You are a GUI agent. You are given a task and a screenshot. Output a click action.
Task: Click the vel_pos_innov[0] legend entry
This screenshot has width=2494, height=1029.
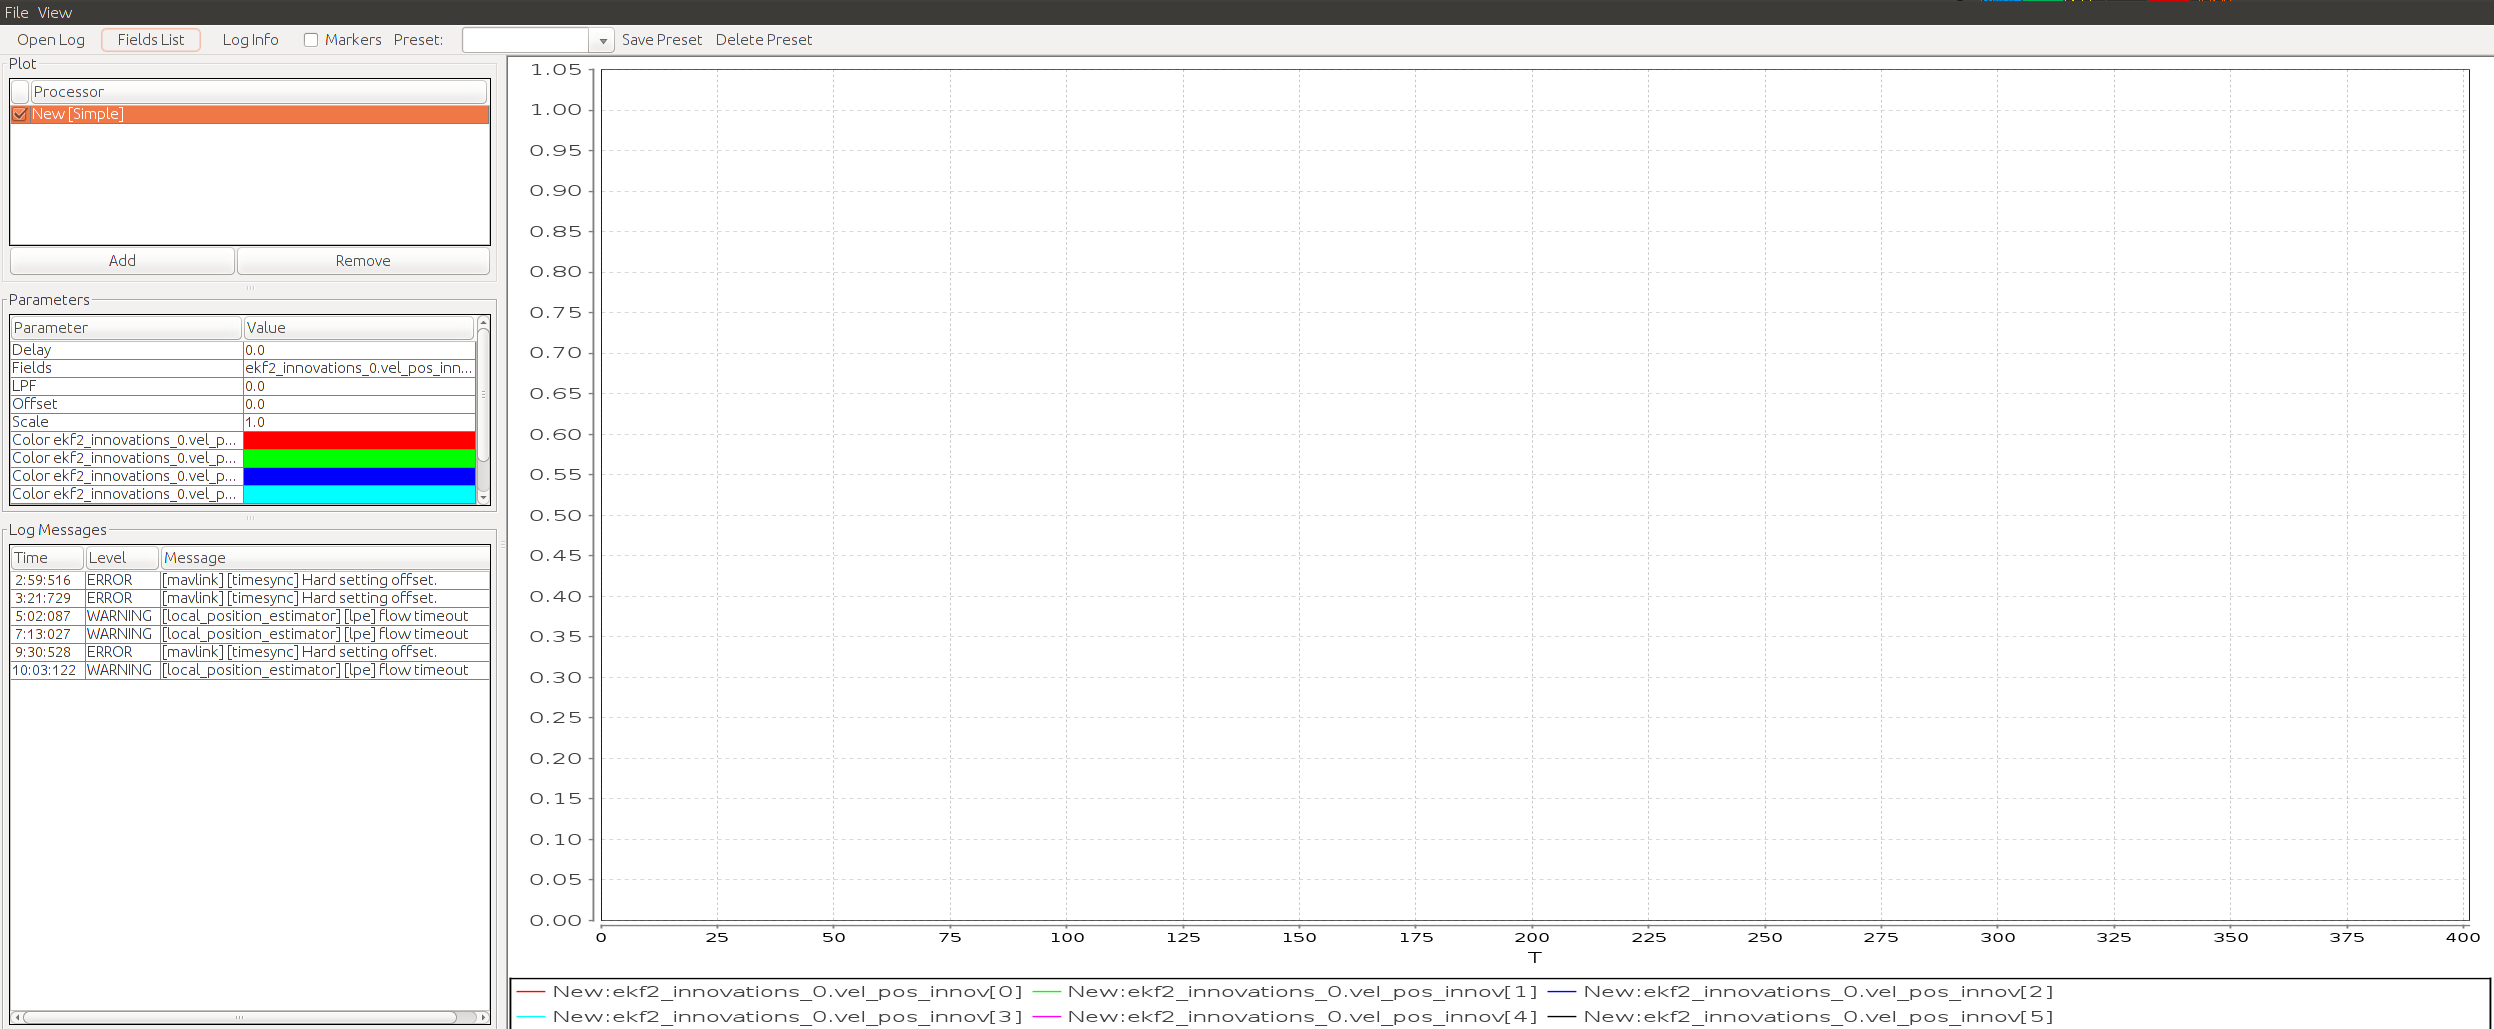tap(770, 992)
